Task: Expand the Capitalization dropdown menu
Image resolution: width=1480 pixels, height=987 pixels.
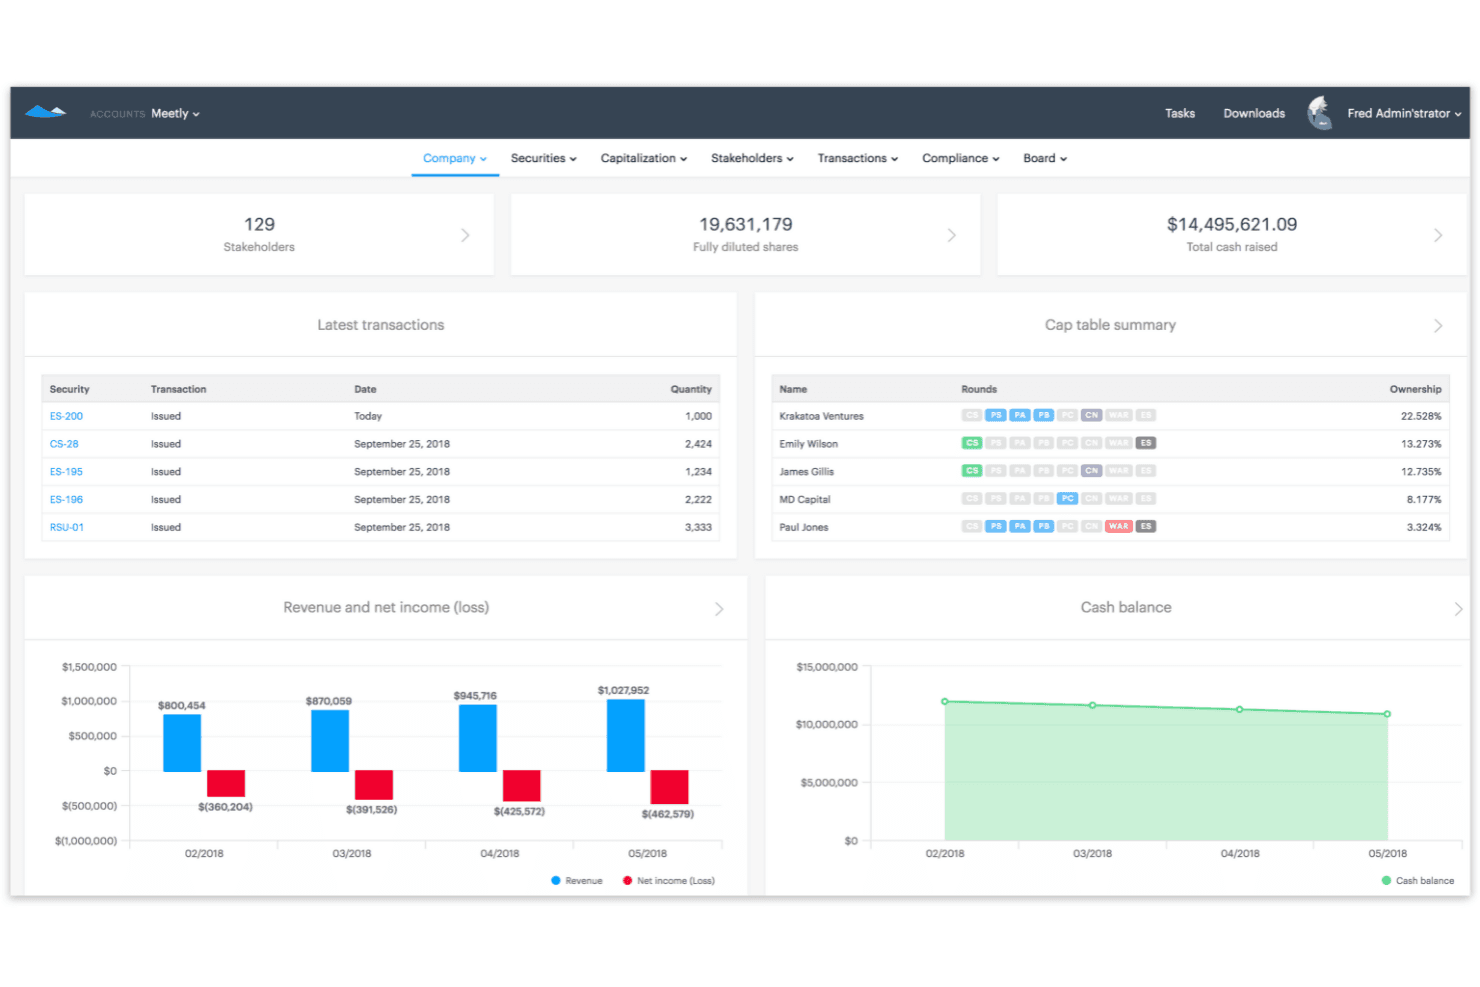Action: click(643, 158)
